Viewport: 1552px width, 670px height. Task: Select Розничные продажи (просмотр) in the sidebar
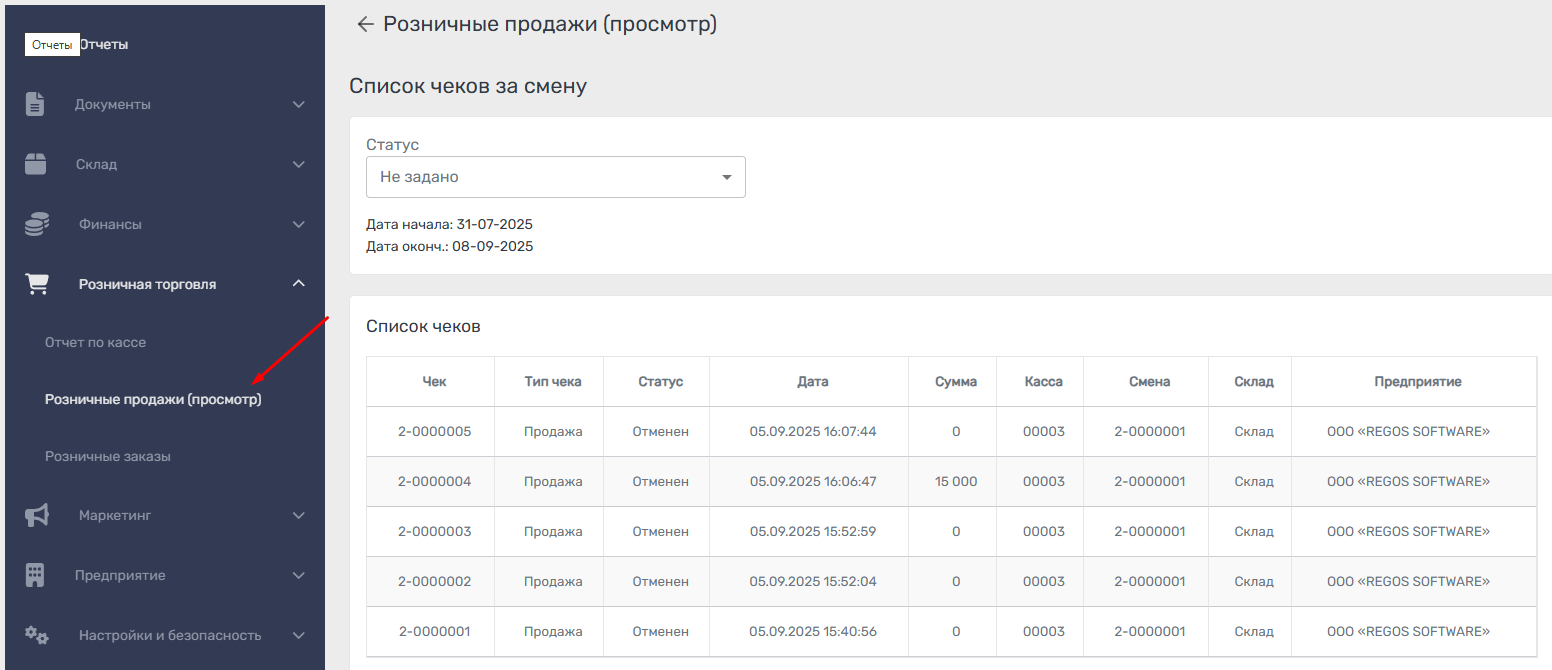click(x=153, y=399)
